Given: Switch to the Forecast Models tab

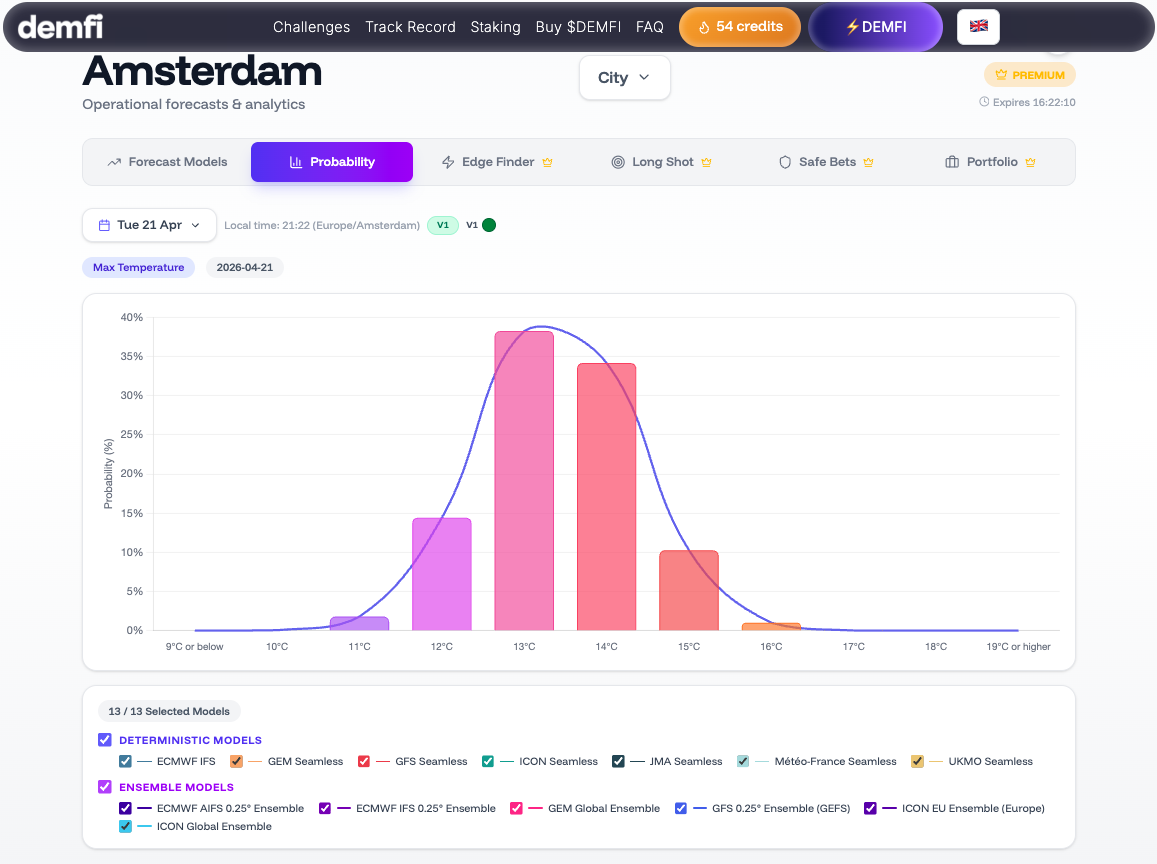Looking at the screenshot, I should click(167, 161).
